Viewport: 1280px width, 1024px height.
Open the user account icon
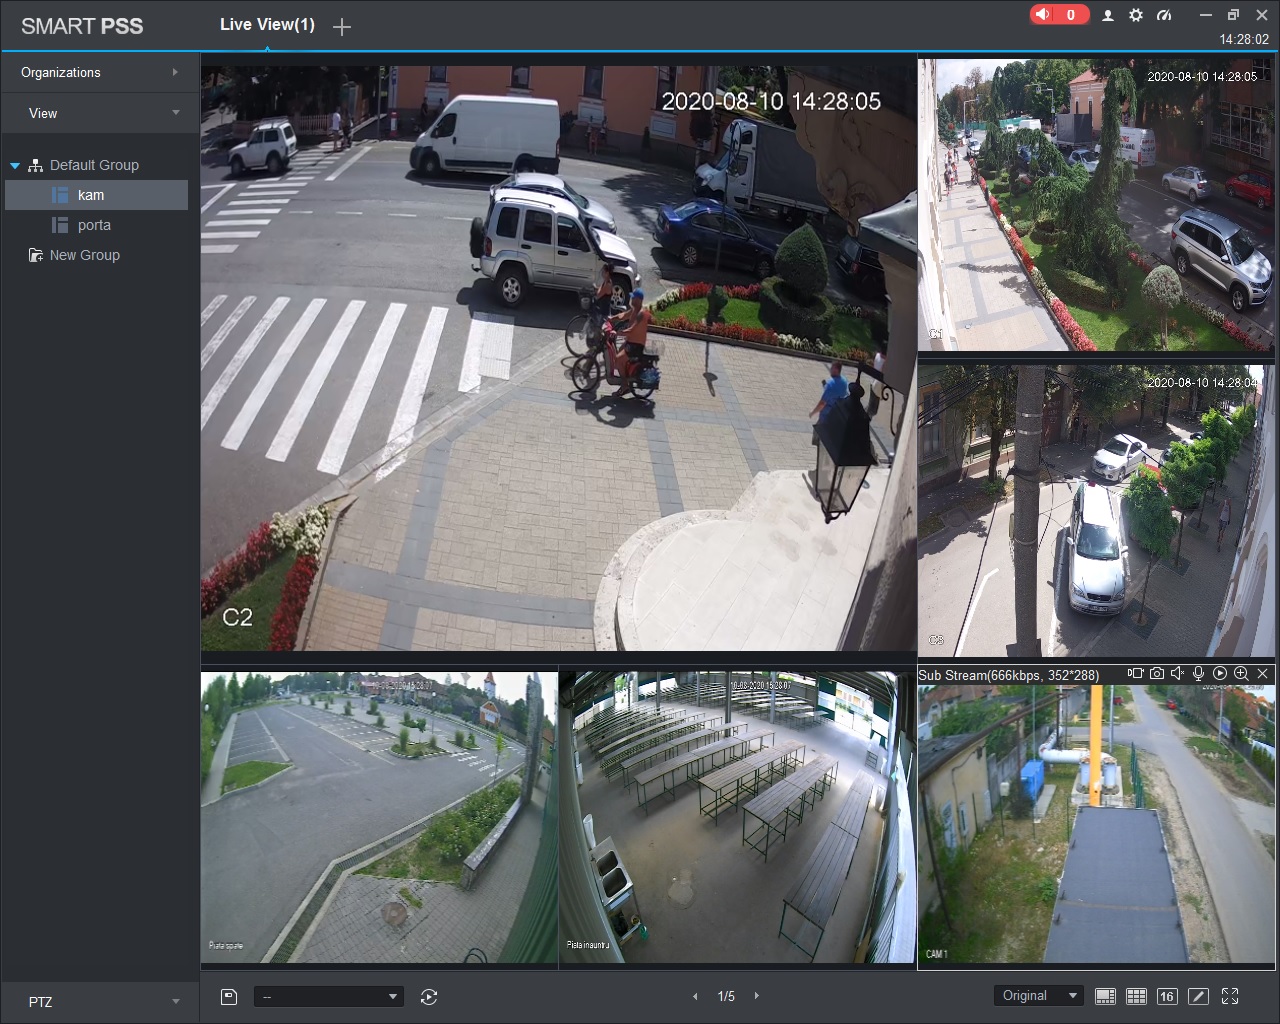coord(1108,15)
